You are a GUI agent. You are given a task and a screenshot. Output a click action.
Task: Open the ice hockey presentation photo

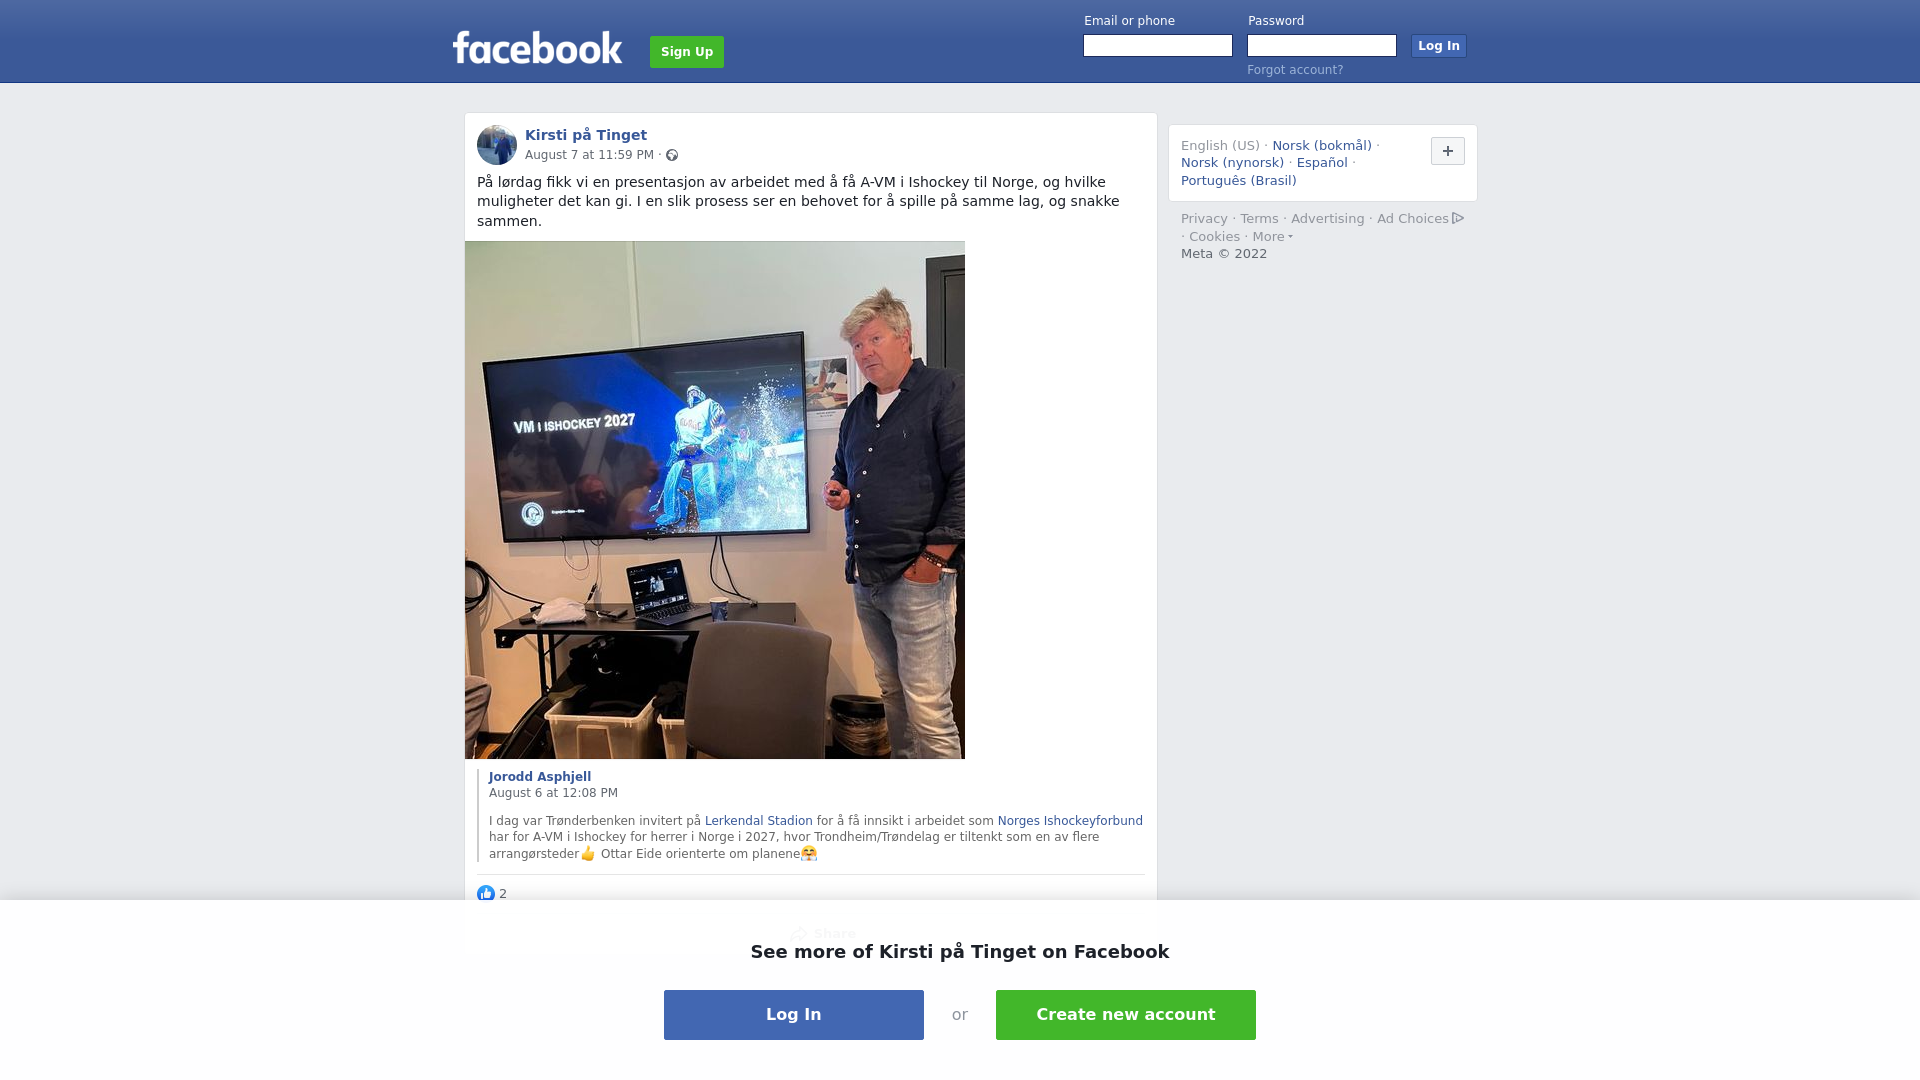tap(715, 500)
